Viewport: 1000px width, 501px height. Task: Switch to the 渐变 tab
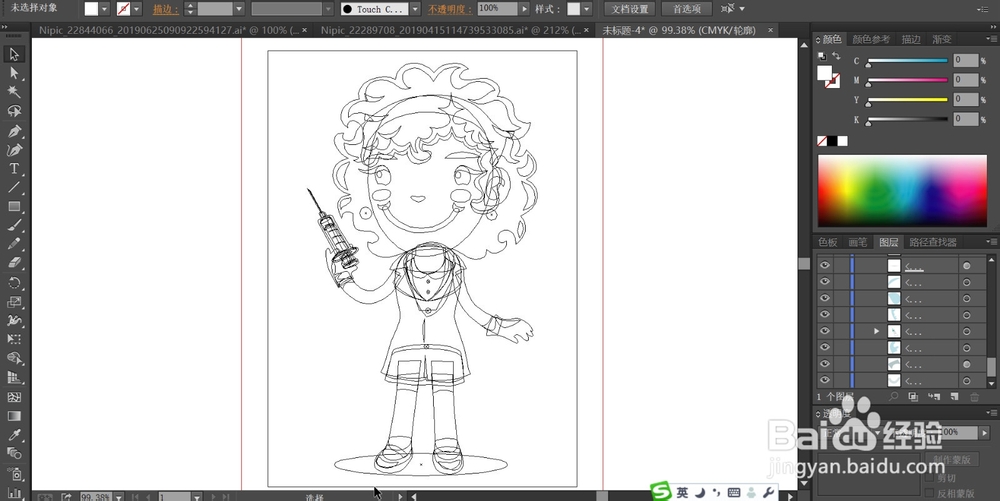pyautogui.click(x=942, y=40)
